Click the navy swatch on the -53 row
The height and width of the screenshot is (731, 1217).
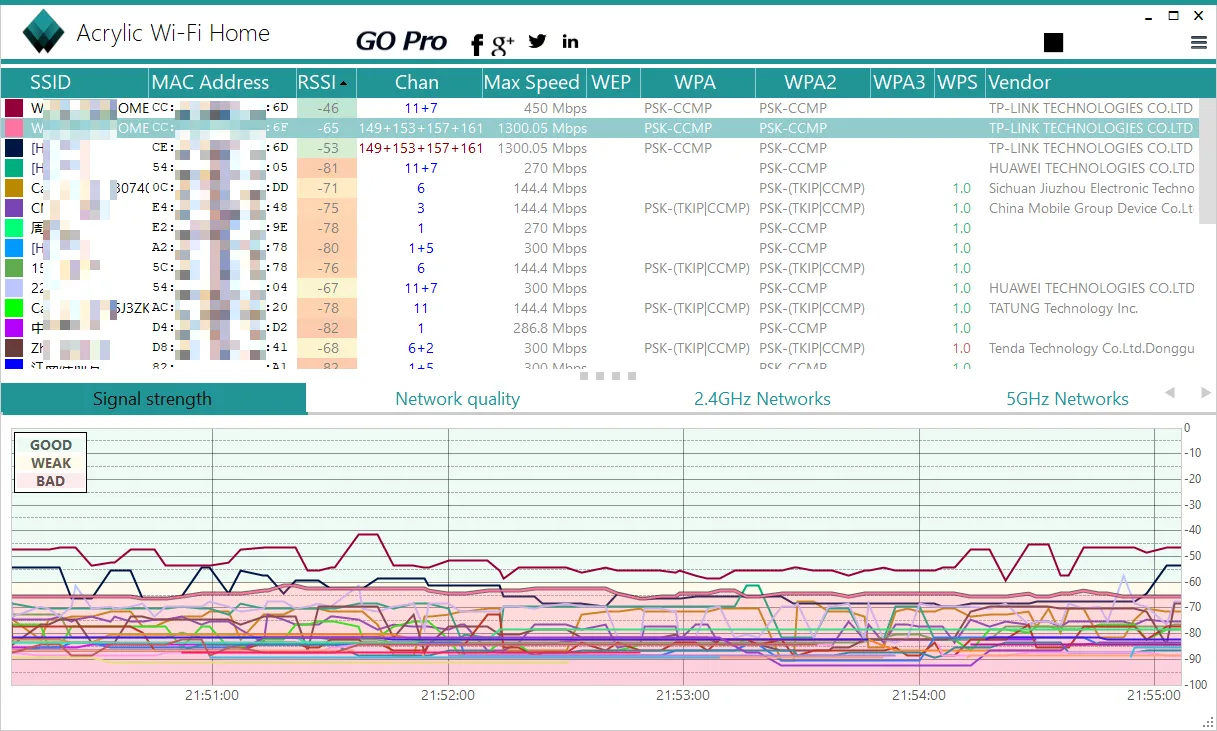tap(13, 148)
